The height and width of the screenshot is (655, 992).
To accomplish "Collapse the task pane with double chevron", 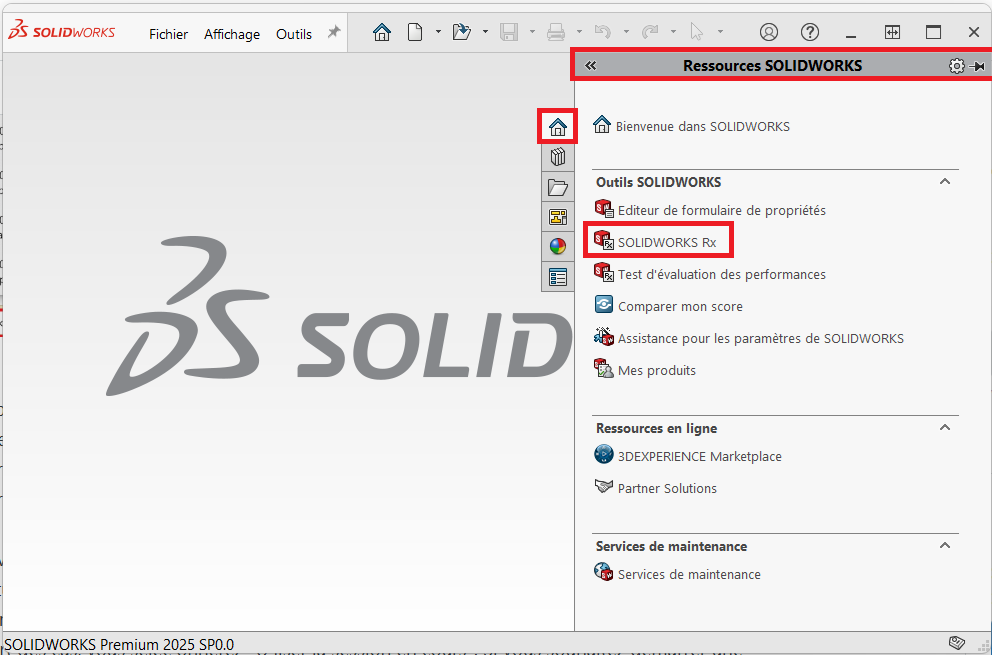I will click(x=590, y=65).
